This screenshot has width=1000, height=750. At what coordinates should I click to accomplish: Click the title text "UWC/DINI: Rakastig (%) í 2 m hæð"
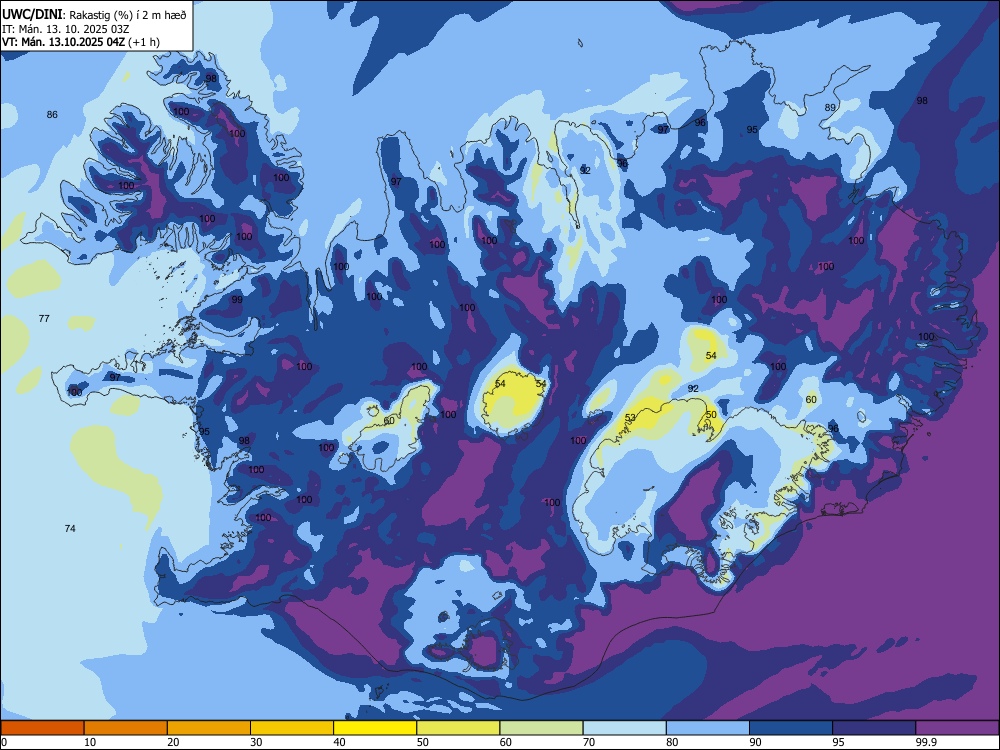[94, 15]
